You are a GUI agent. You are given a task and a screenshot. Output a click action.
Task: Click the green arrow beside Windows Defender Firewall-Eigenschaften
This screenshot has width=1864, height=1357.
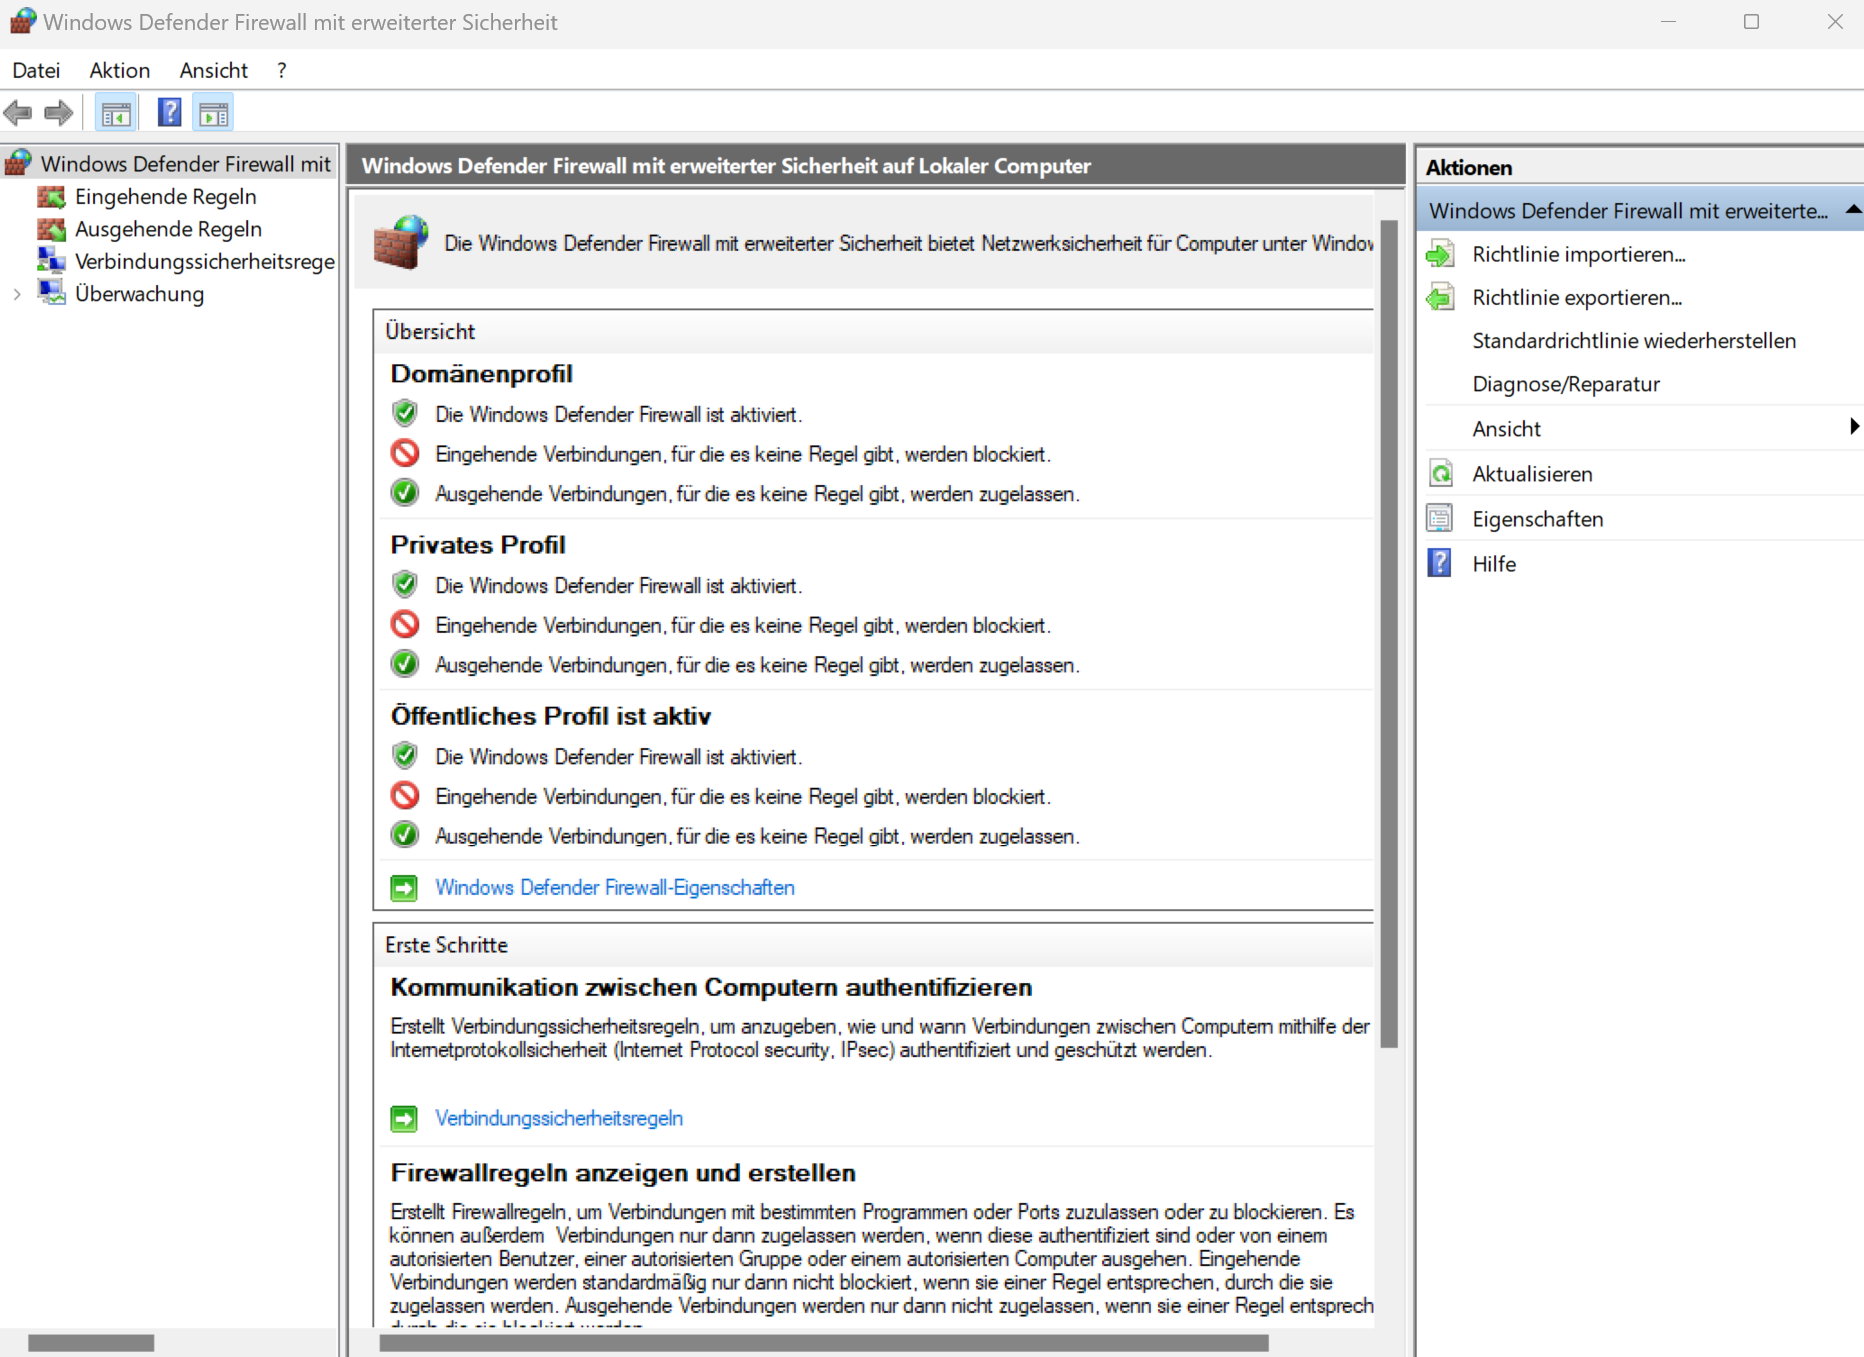pos(404,888)
